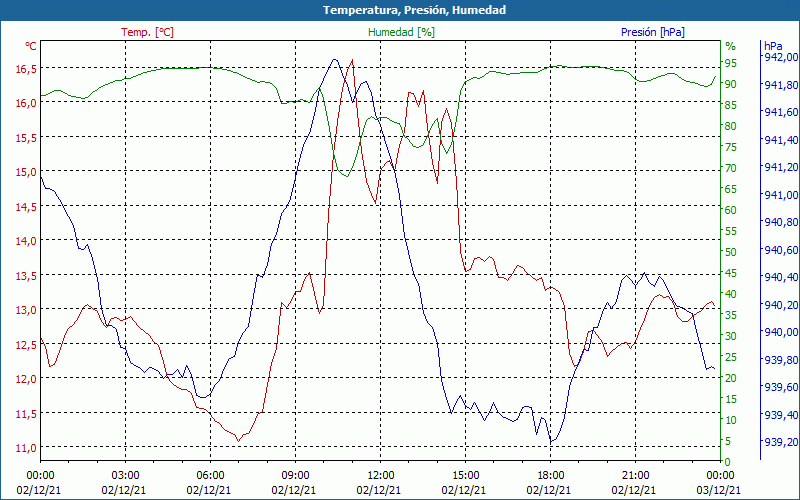800x500 pixels.
Task: Click the red "°C" unit label
Action: click(x=31, y=46)
